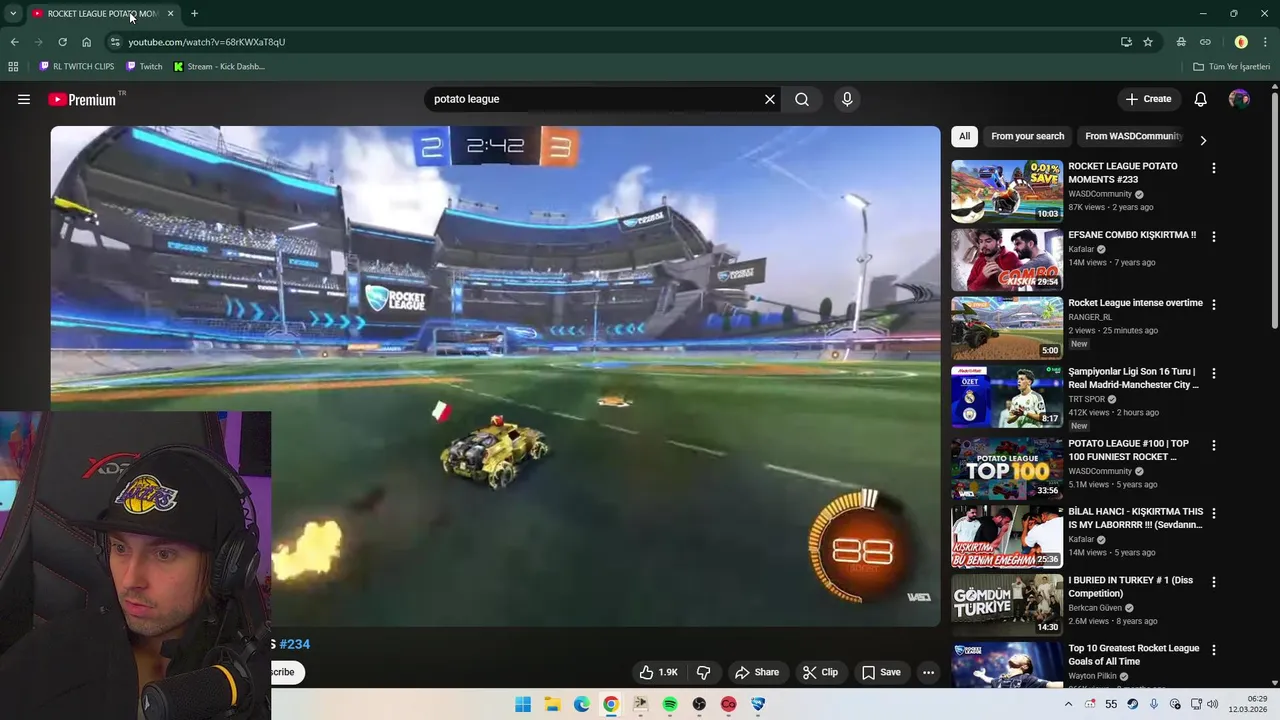Open the YouTube account avatar menu
This screenshot has height=720, width=1280.
(1239, 99)
